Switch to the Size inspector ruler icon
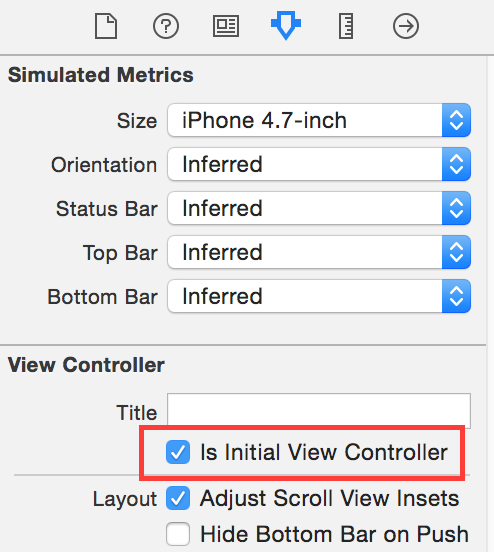The height and width of the screenshot is (552, 494). [346, 26]
